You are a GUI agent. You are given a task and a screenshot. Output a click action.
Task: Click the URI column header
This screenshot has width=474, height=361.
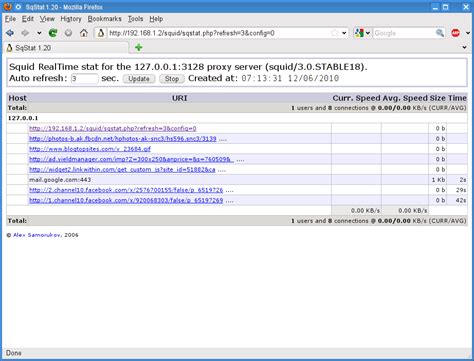click(179, 98)
